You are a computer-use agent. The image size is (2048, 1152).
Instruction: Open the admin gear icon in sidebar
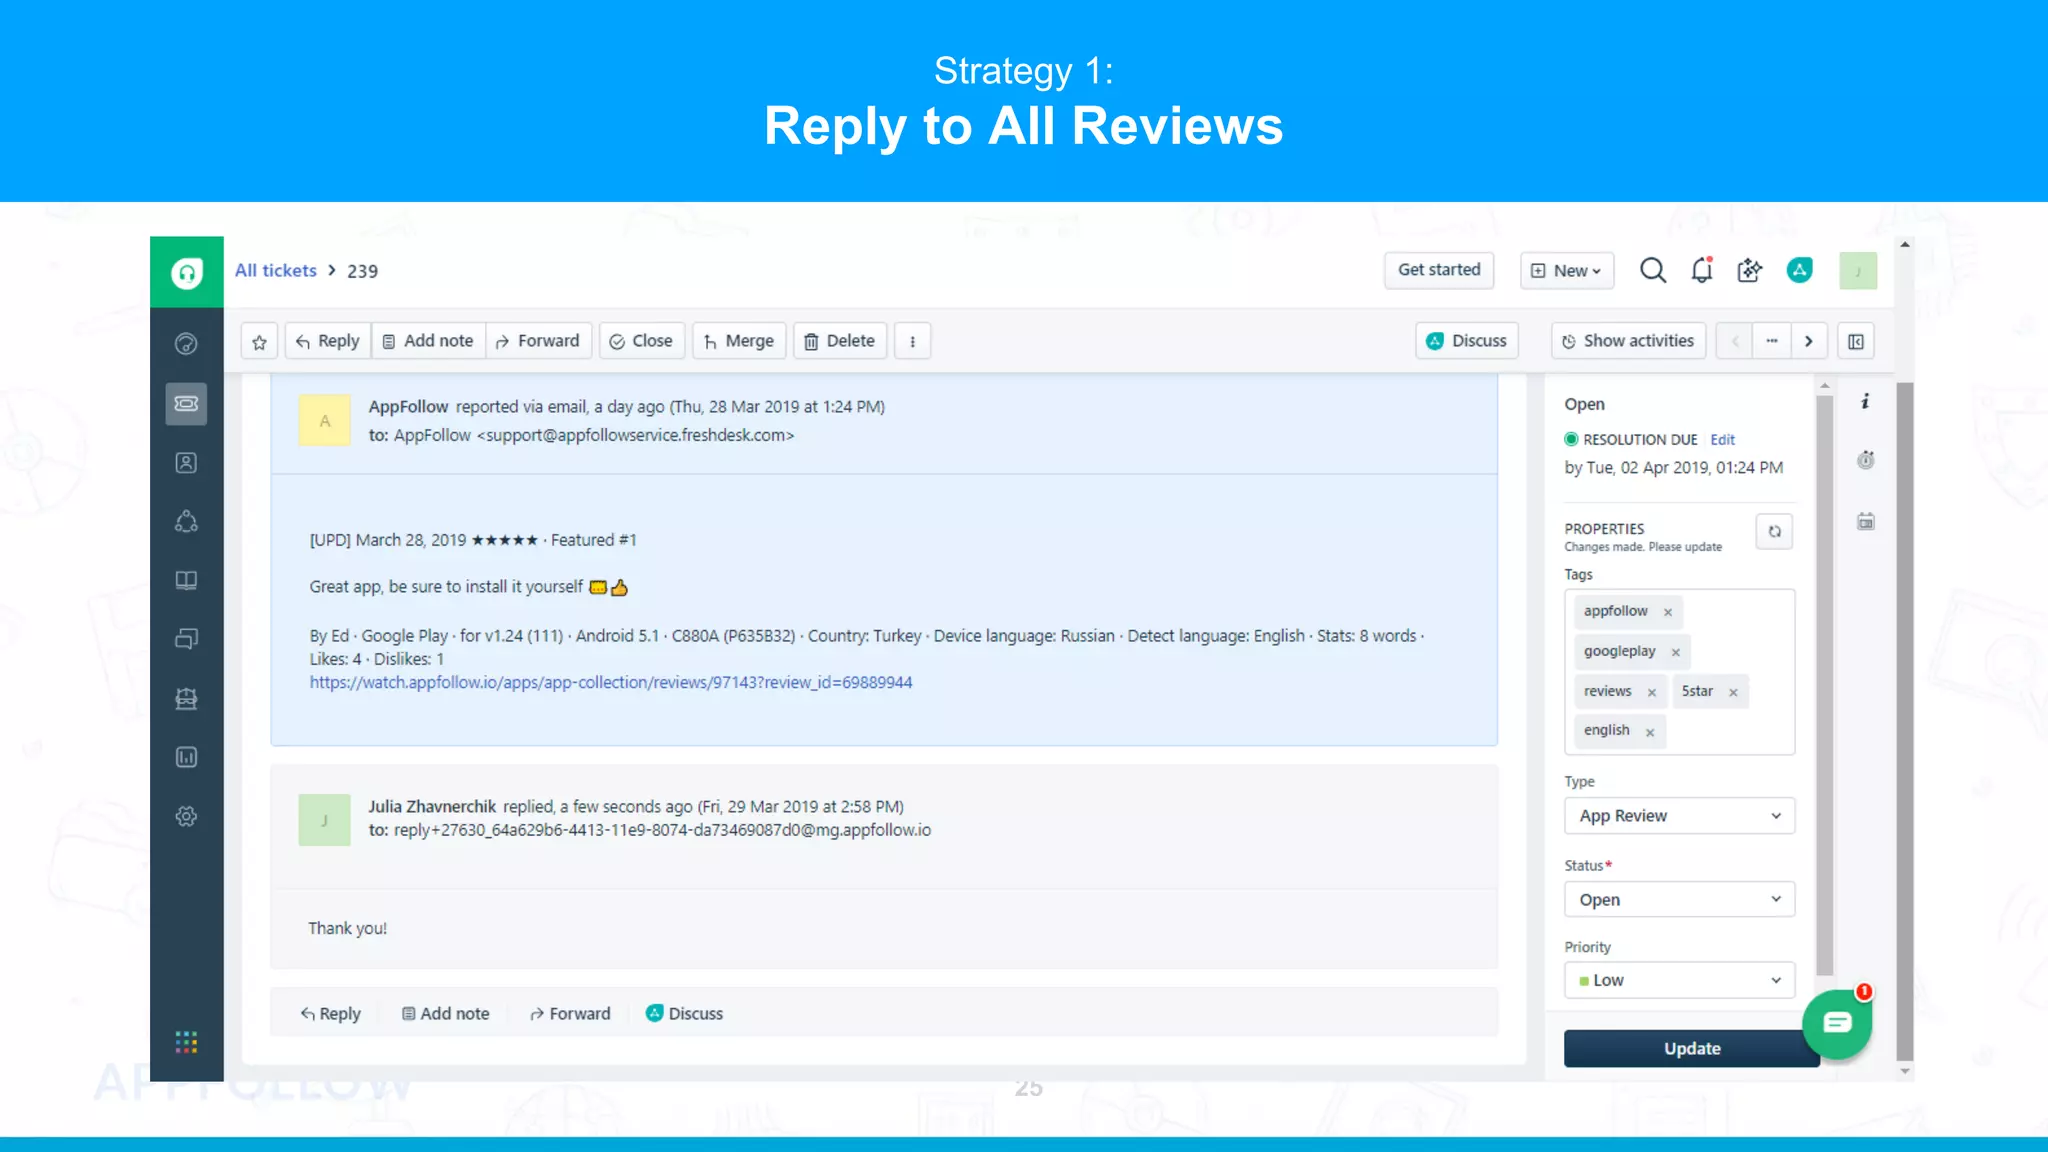click(186, 816)
